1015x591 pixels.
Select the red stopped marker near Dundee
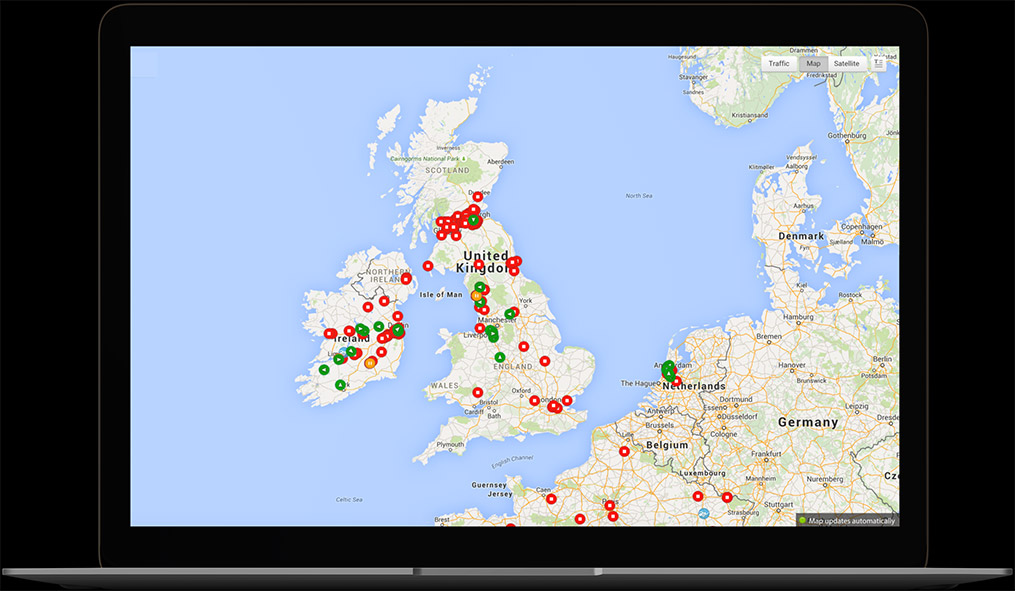(x=478, y=197)
